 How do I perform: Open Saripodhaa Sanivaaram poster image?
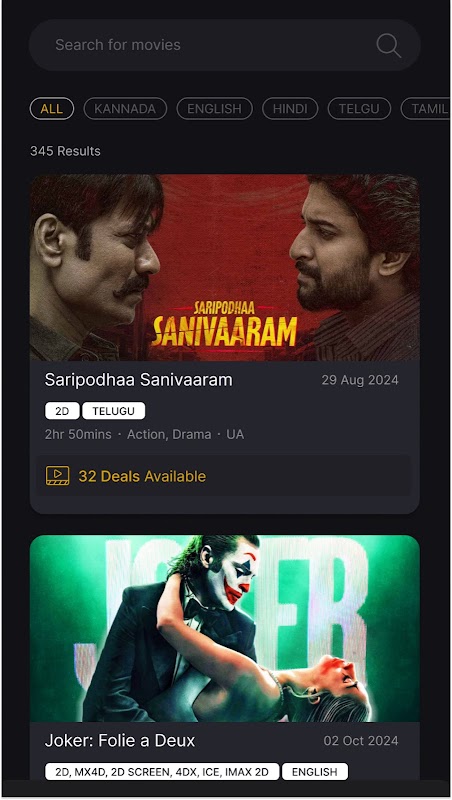[x=225, y=268]
